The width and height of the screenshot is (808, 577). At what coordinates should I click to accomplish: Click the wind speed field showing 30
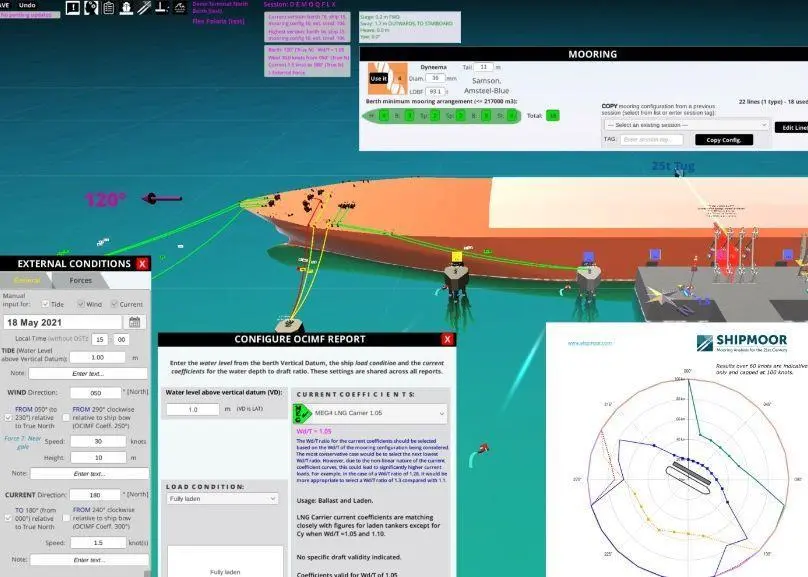pyautogui.click(x=98, y=442)
